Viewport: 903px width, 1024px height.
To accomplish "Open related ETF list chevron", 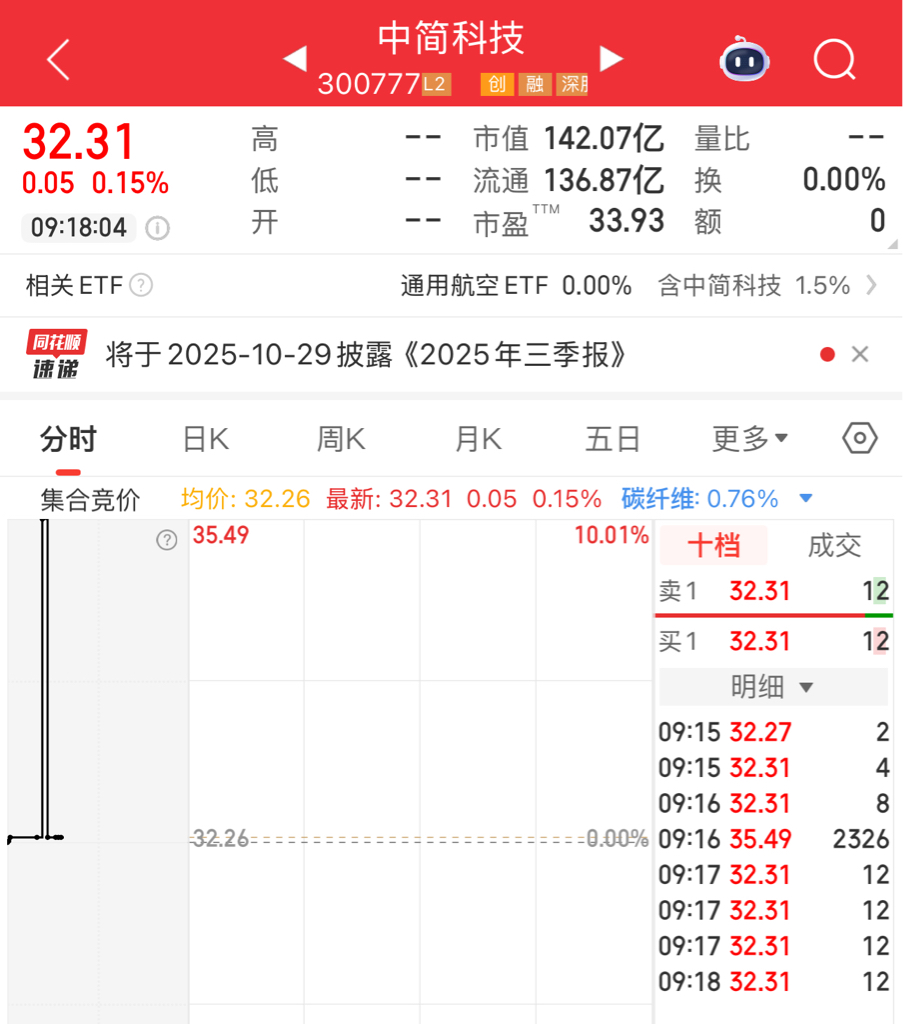I will click(x=871, y=285).
